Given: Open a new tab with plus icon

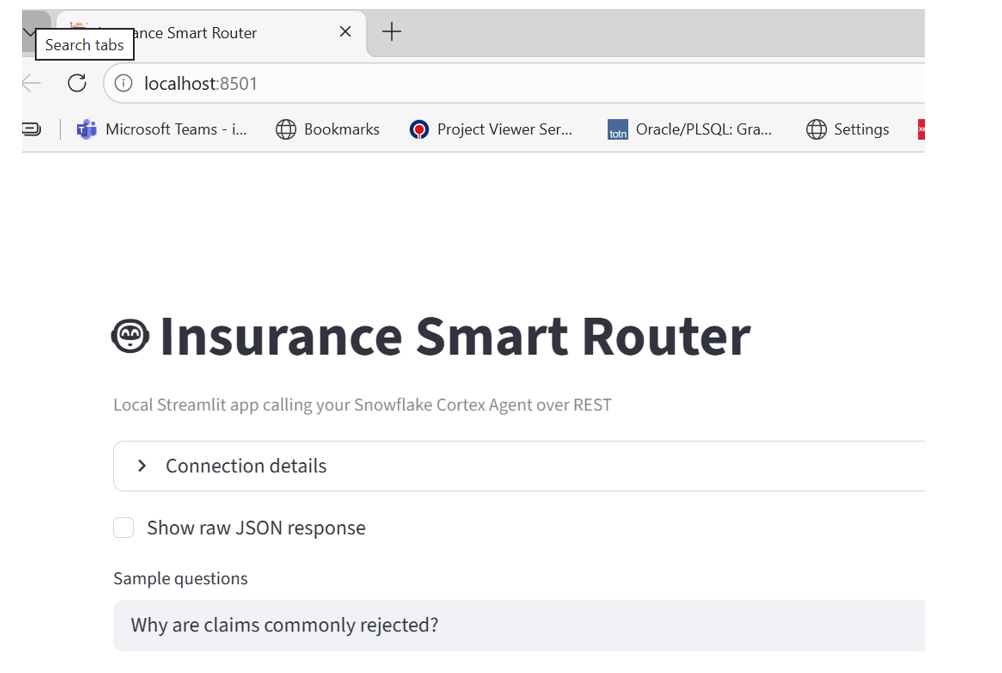Looking at the screenshot, I should 392,32.
